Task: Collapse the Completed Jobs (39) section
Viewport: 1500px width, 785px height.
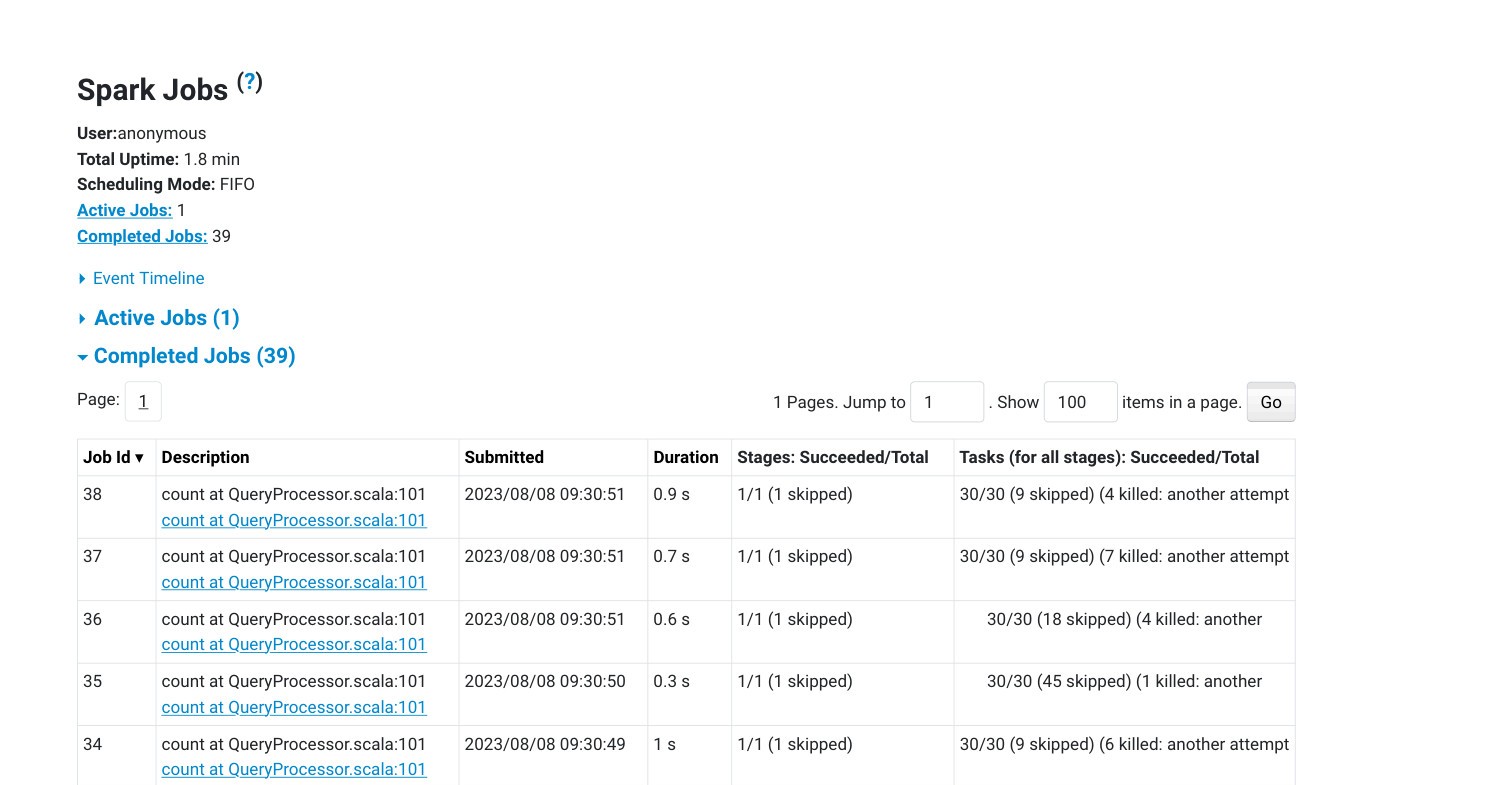Action: click(194, 356)
